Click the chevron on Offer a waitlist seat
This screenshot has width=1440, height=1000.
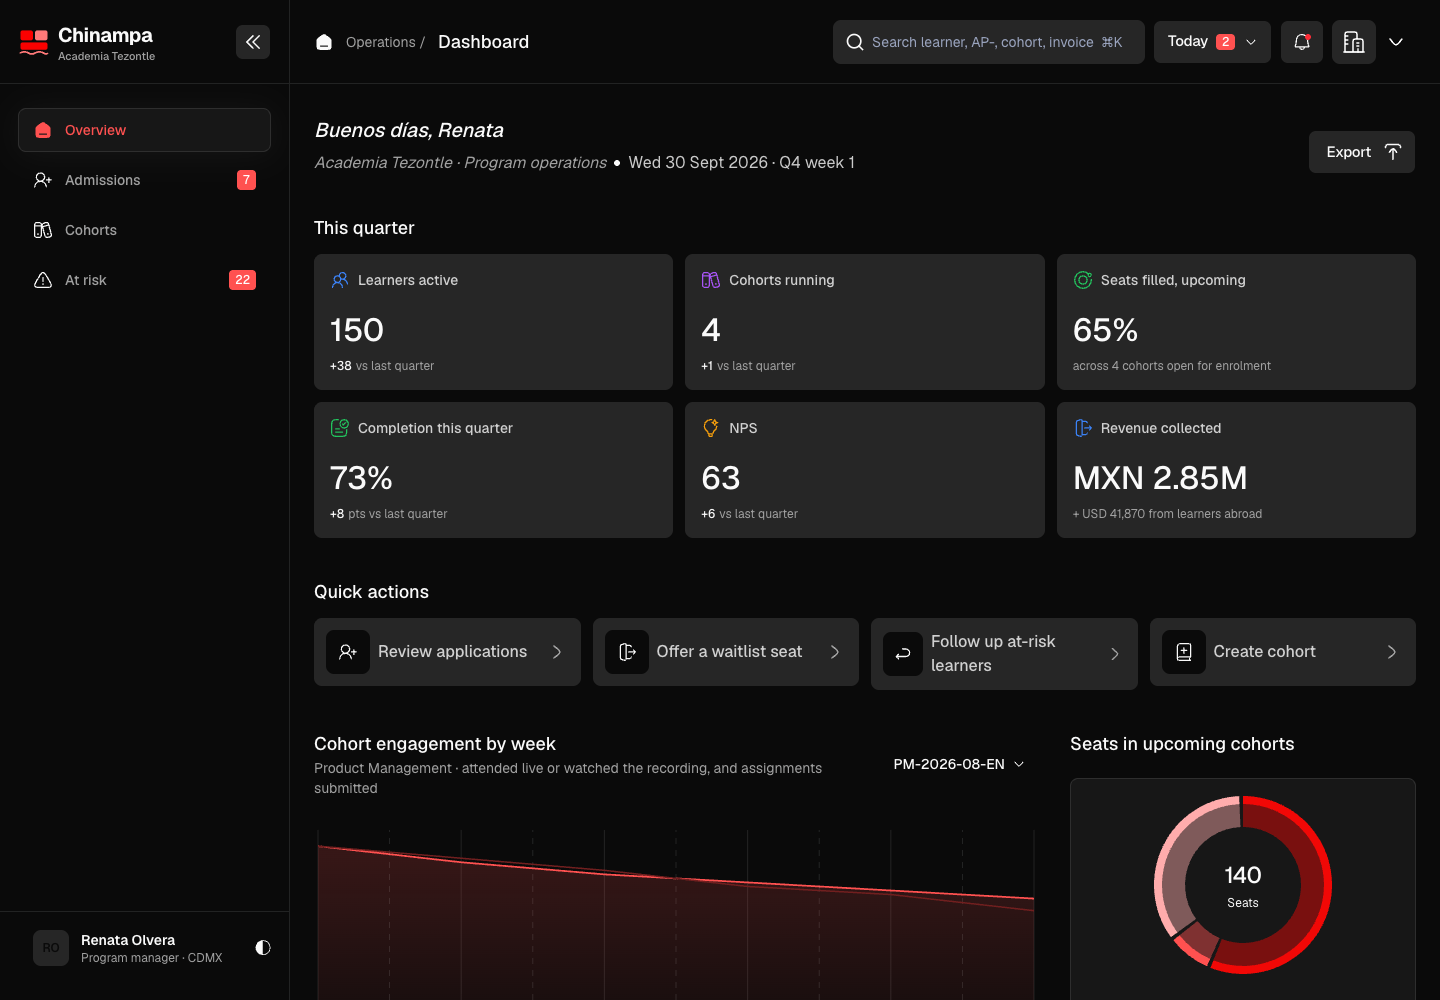coord(835,652)
